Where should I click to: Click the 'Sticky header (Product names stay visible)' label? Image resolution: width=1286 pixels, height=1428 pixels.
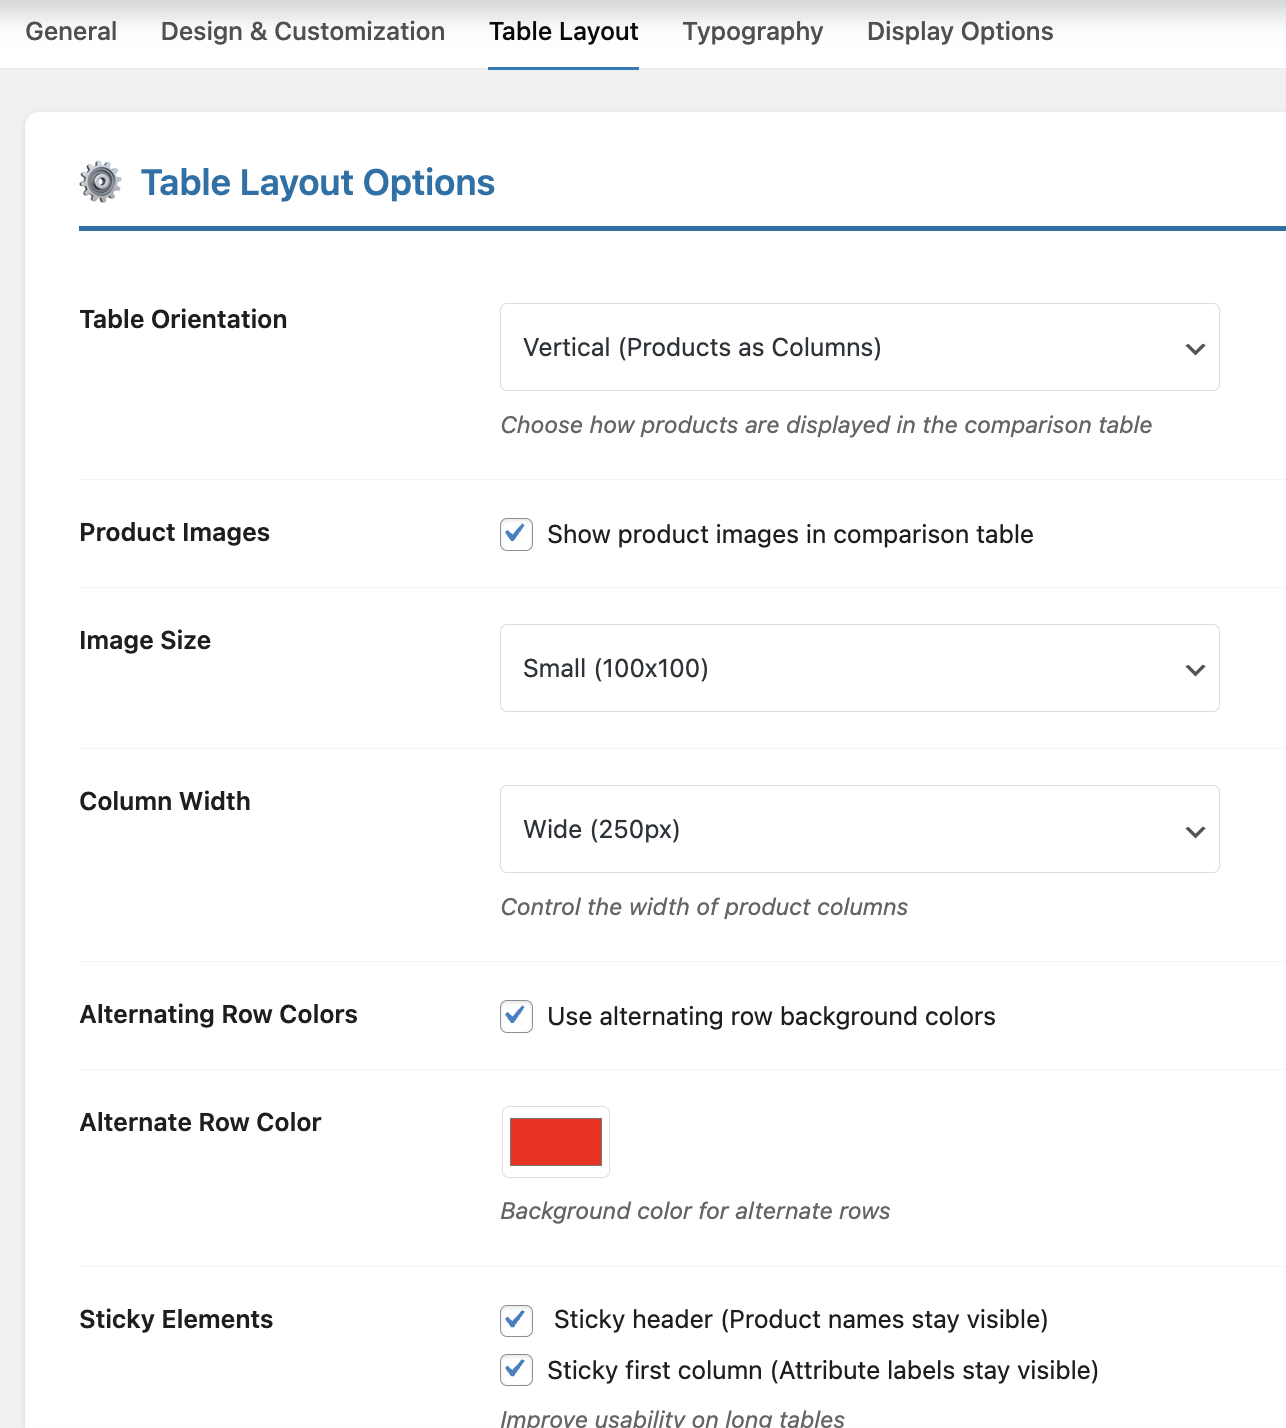(x=800, y=1320)
